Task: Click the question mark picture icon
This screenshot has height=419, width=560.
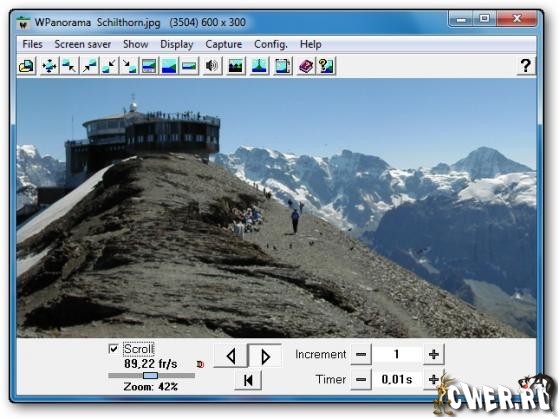Action: [326, 66]
